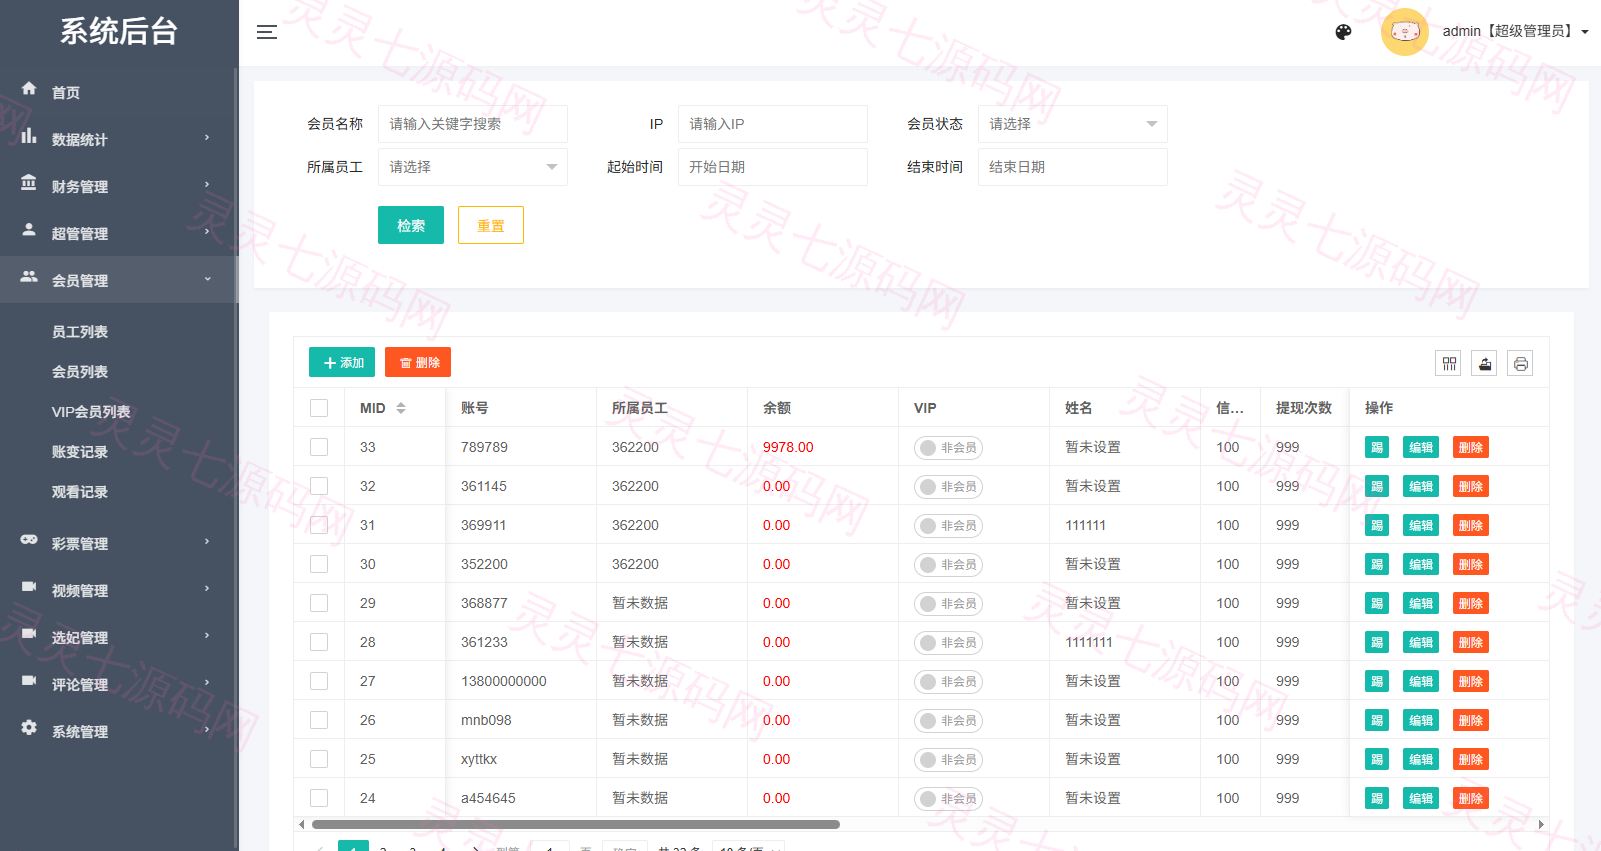This screenshot has width=1601, height=851.
Task: Click the bar chart icon for 数据统计
Action: click(x=29, y=136)
